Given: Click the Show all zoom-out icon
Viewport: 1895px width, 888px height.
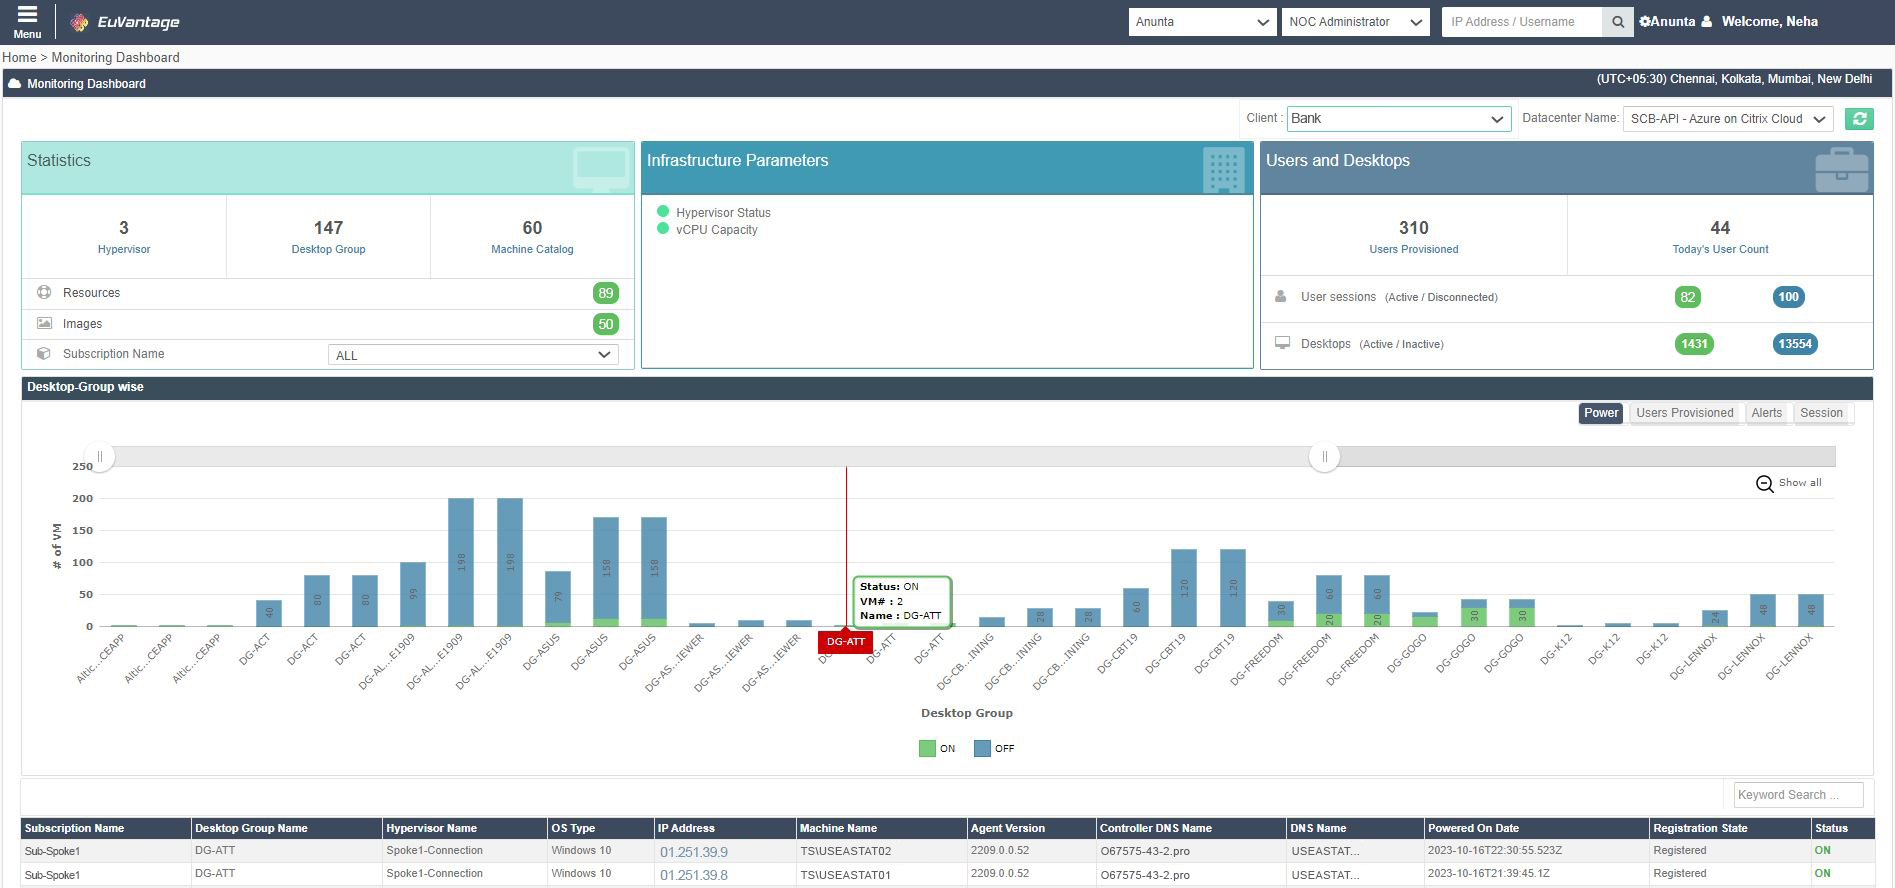Looking at the screenshot, I should [1765, 484].
